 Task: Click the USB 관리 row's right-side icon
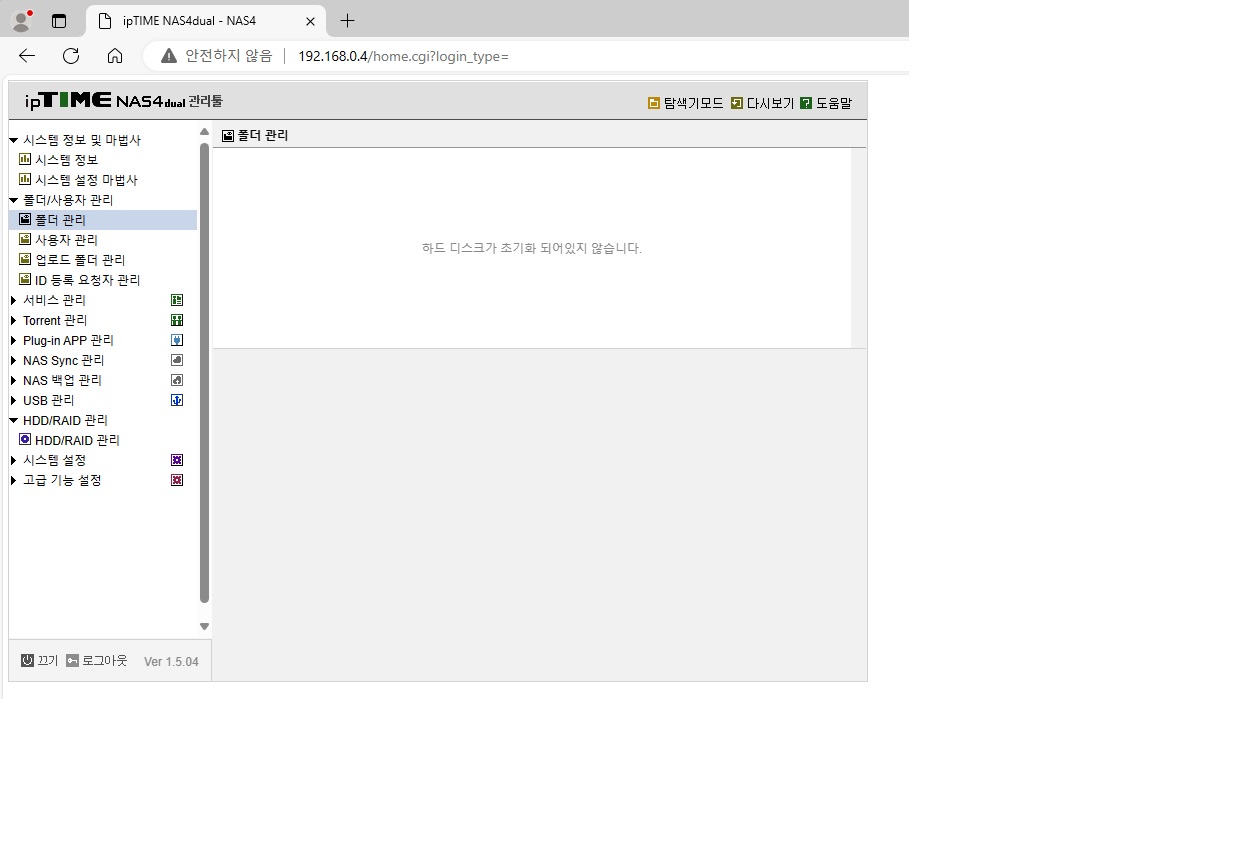[x=177, y=400]
